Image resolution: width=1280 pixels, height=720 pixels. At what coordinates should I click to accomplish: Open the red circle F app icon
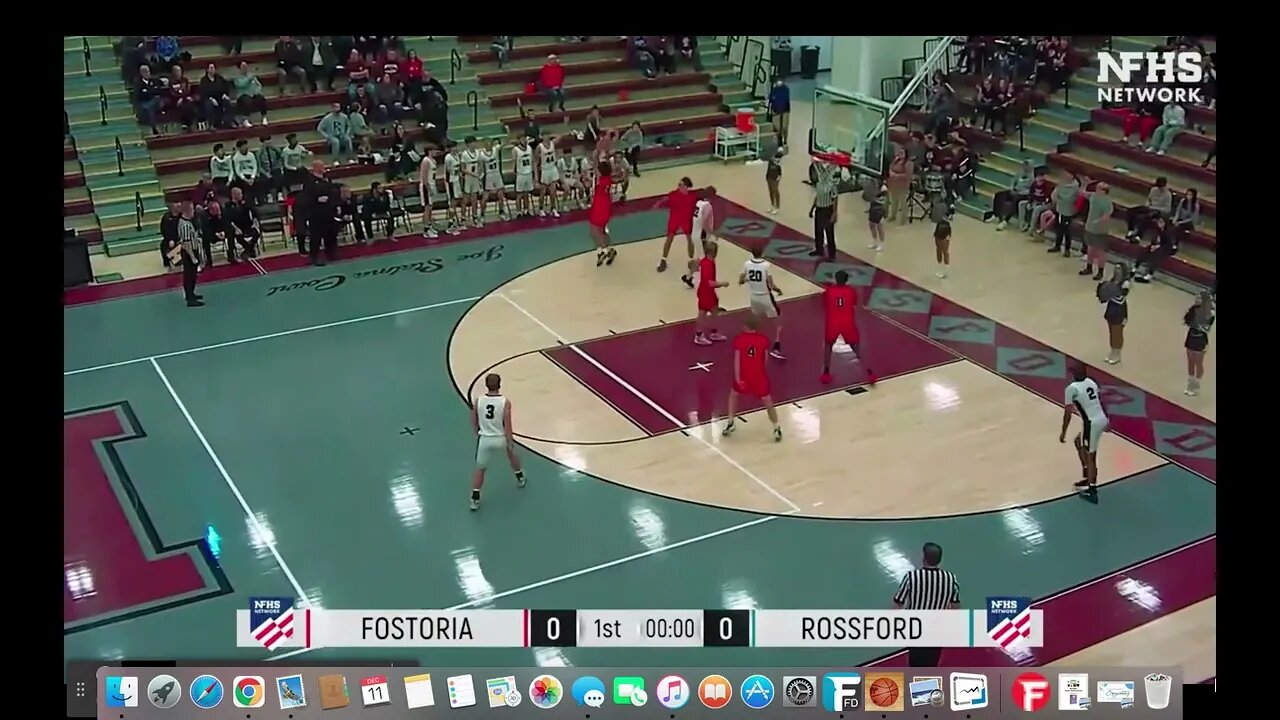tap(1029, 691)
